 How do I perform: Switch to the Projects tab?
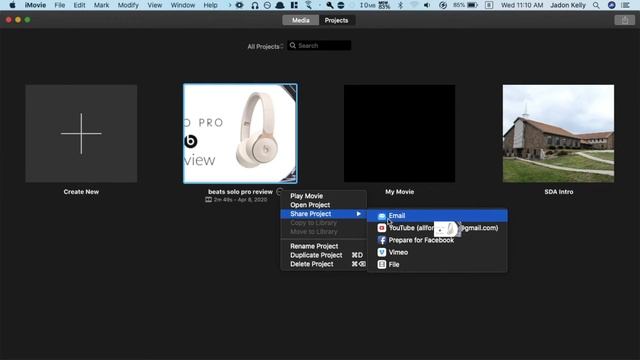pos(337,20)
